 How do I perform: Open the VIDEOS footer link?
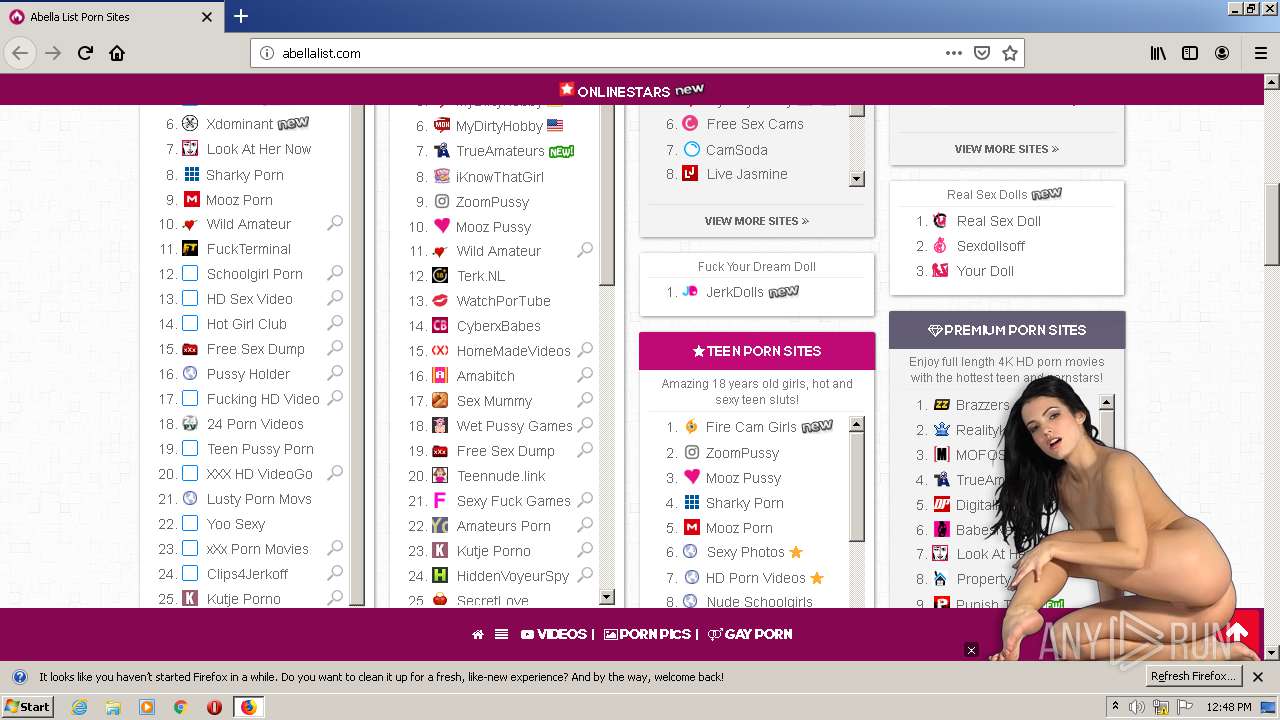(x=554, y=634)
